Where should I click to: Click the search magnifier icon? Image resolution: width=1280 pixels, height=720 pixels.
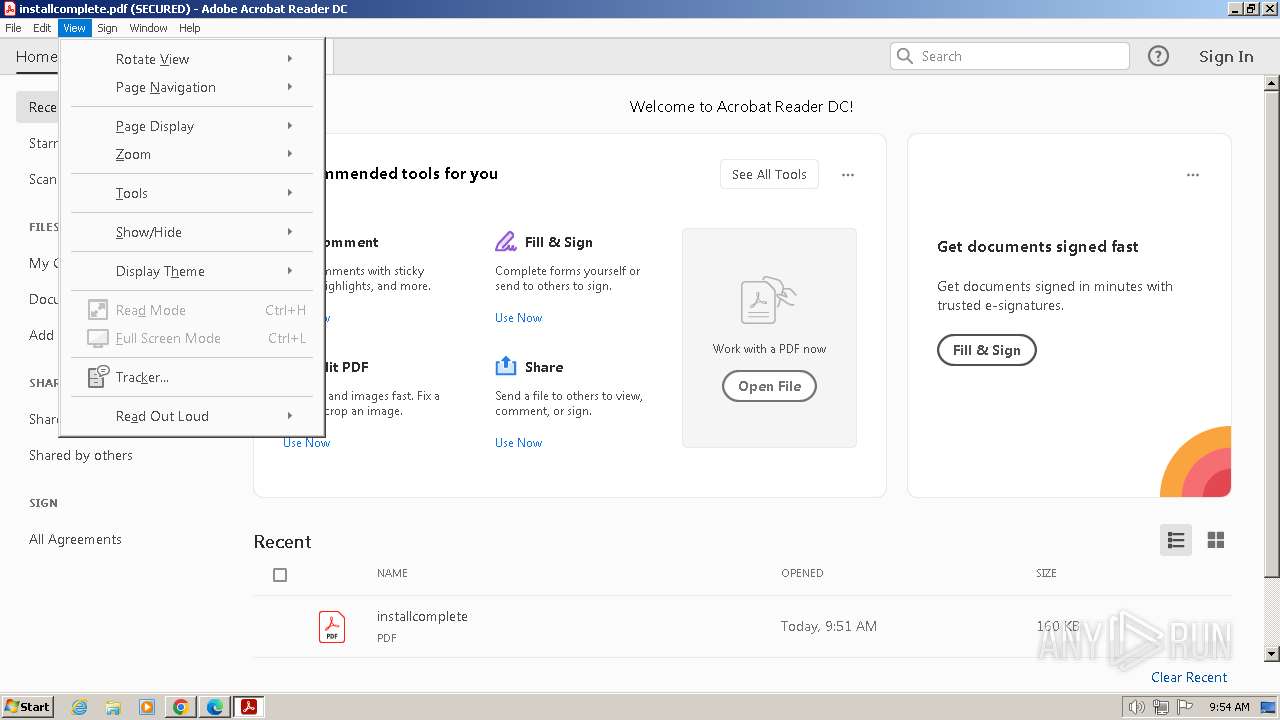pos(905,56)
